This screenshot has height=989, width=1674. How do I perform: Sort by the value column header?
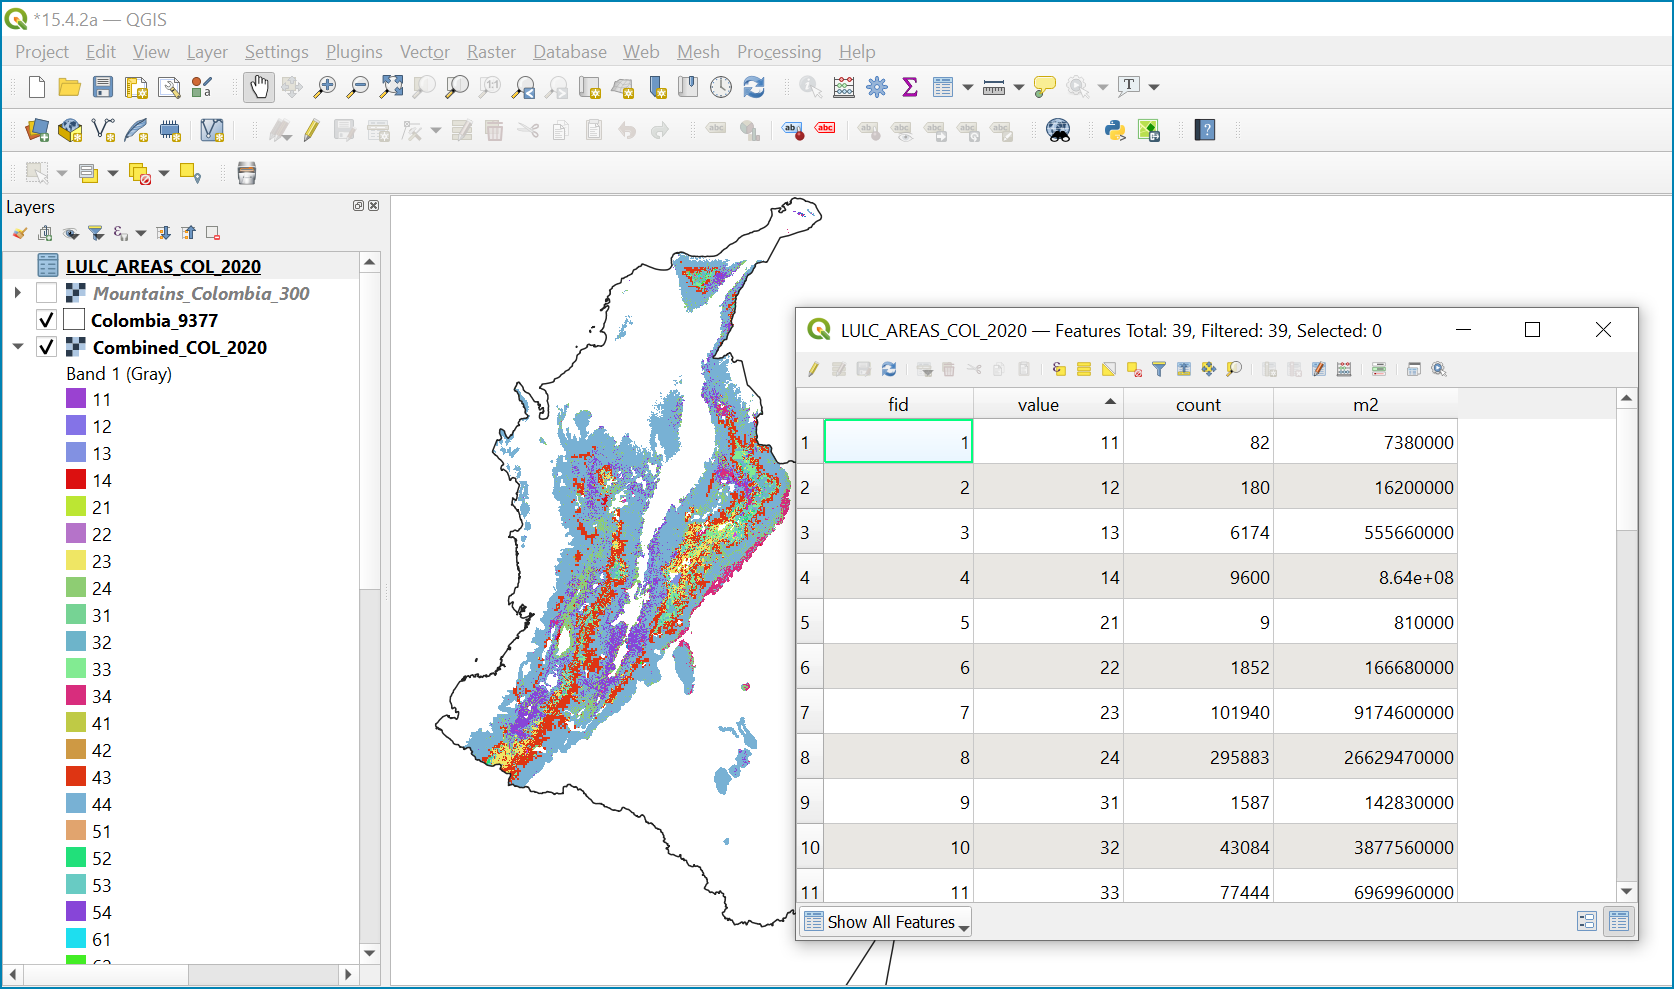click(1048, 404)
